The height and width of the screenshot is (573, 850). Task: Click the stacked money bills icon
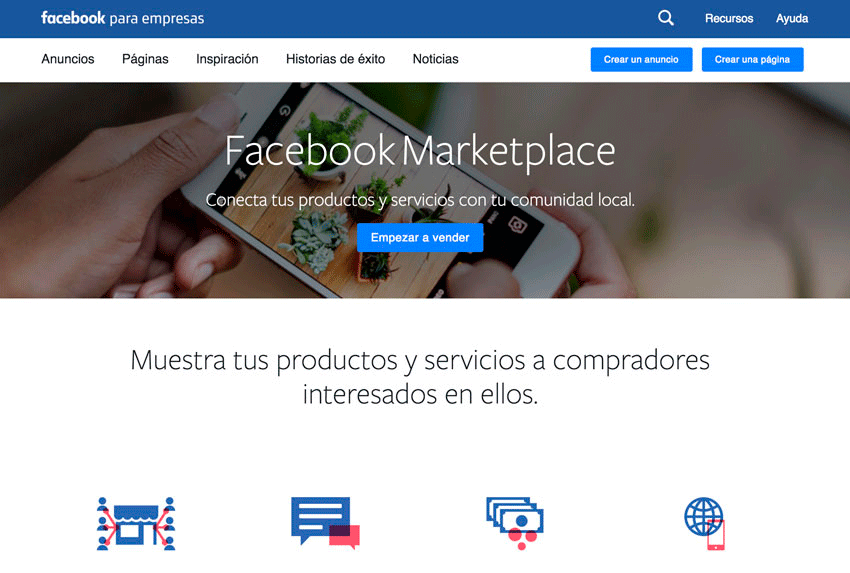(x=515, y=523)
